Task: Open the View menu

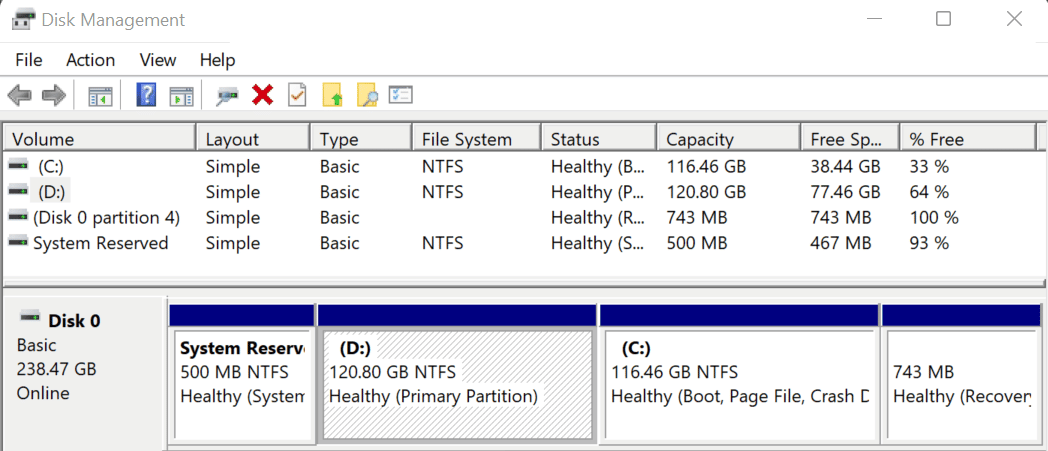Action: [158, 60]
